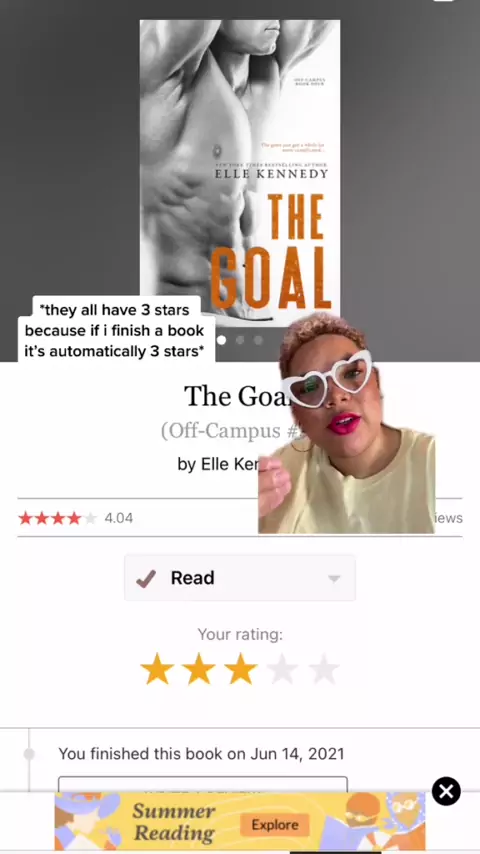Open the Read shelf selector
The width and height of the screenshot is (480, 854).
tap(240, 578)
